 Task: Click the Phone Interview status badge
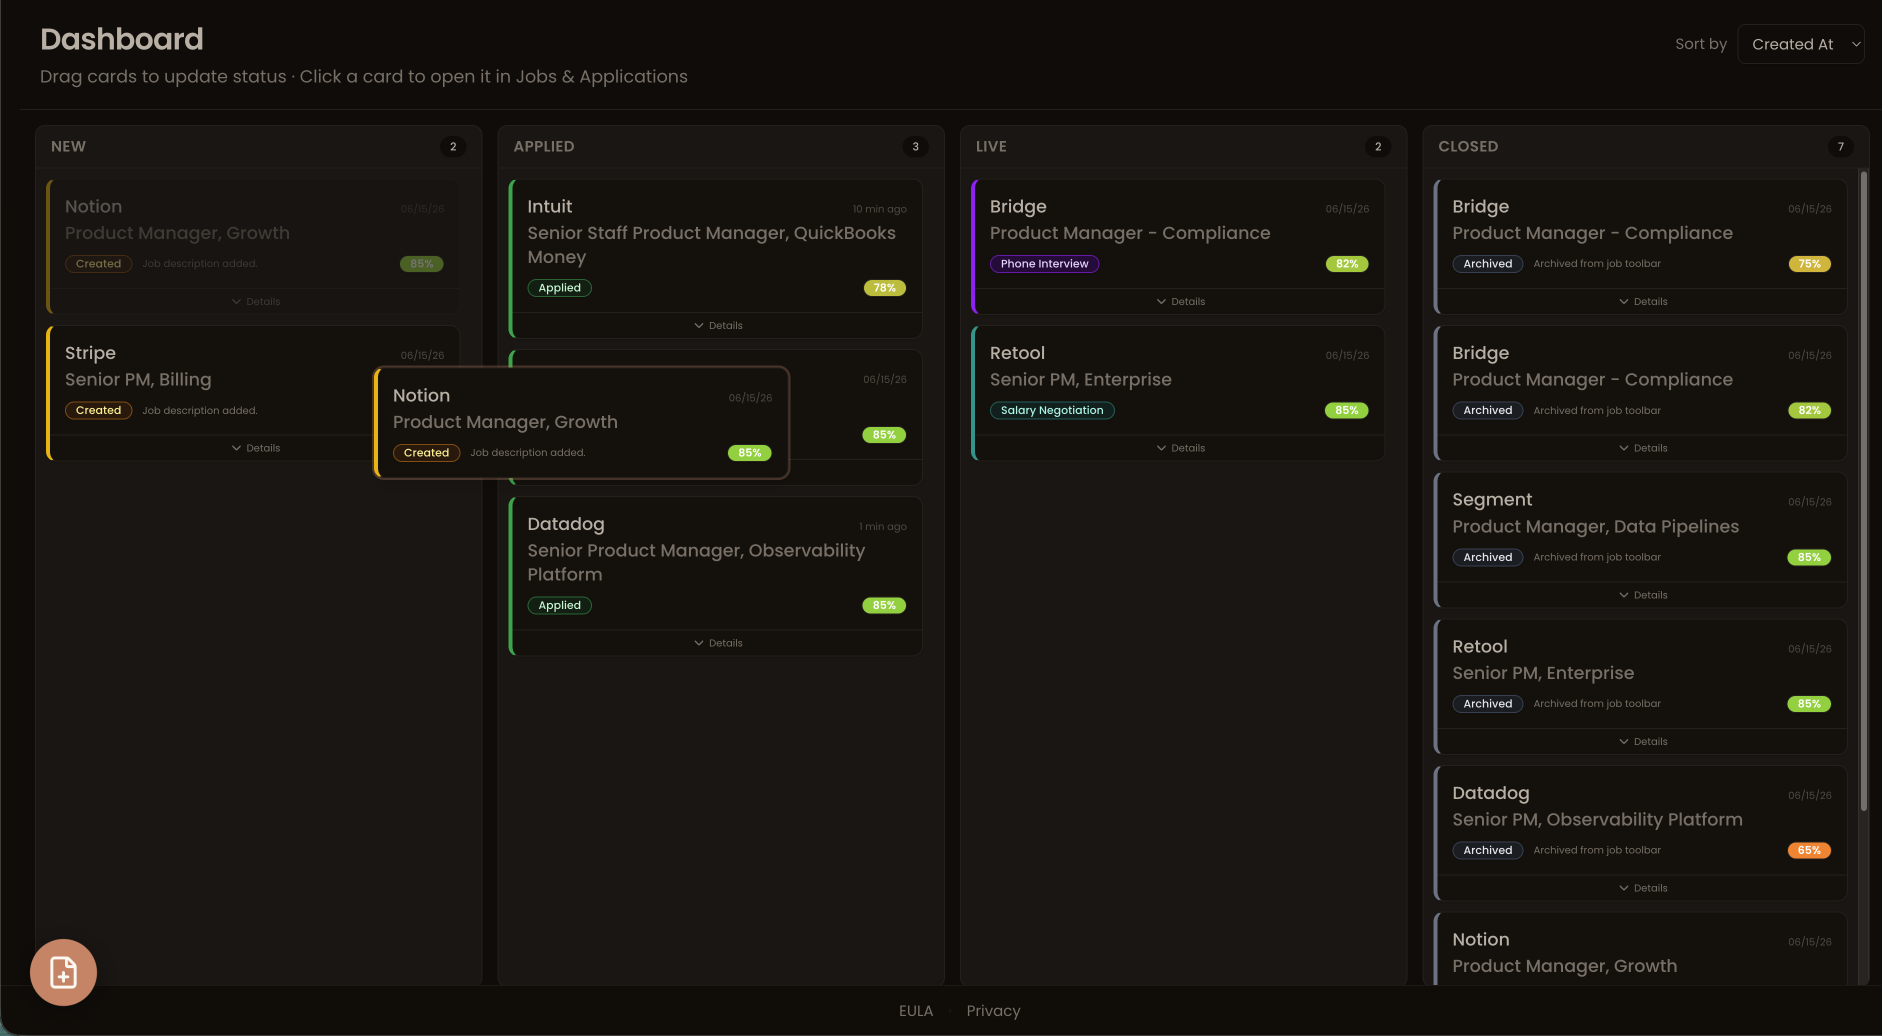point(1044,264)
